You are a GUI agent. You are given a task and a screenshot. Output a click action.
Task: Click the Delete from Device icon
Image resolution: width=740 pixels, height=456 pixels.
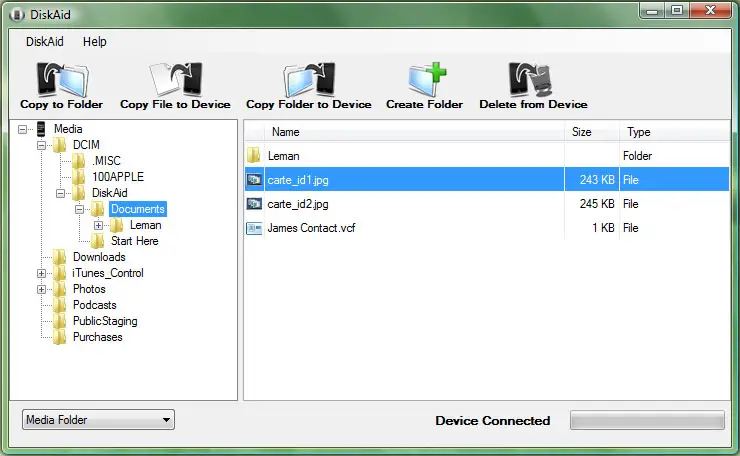tap(530, 79)
